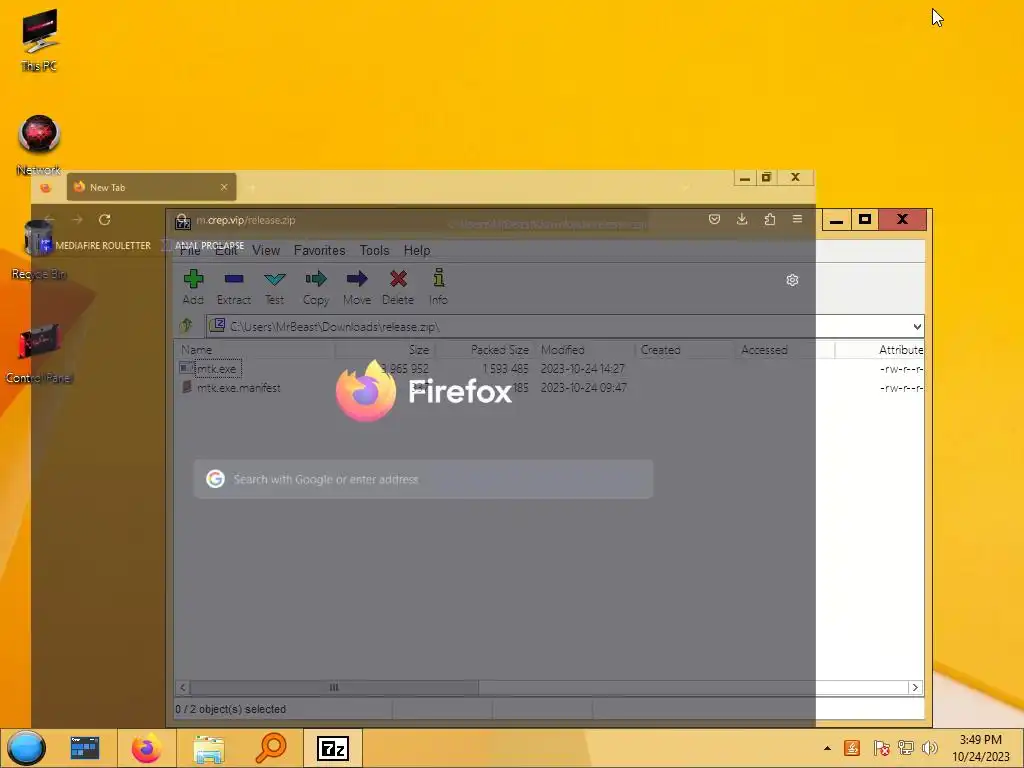Click the volume speaker tray icon

point(930,748)
